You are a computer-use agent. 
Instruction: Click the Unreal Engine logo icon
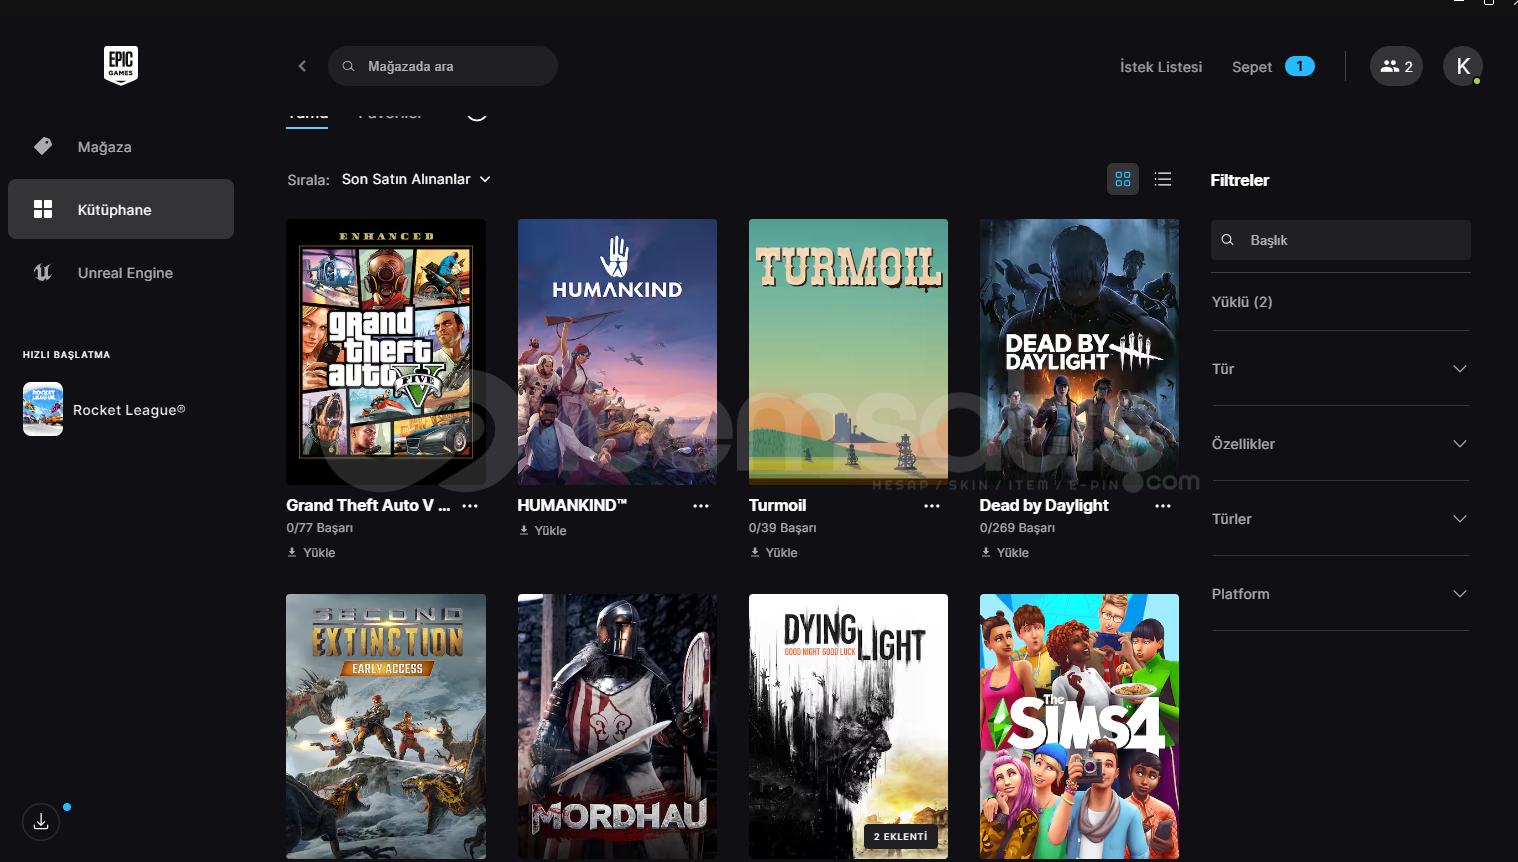43,272
